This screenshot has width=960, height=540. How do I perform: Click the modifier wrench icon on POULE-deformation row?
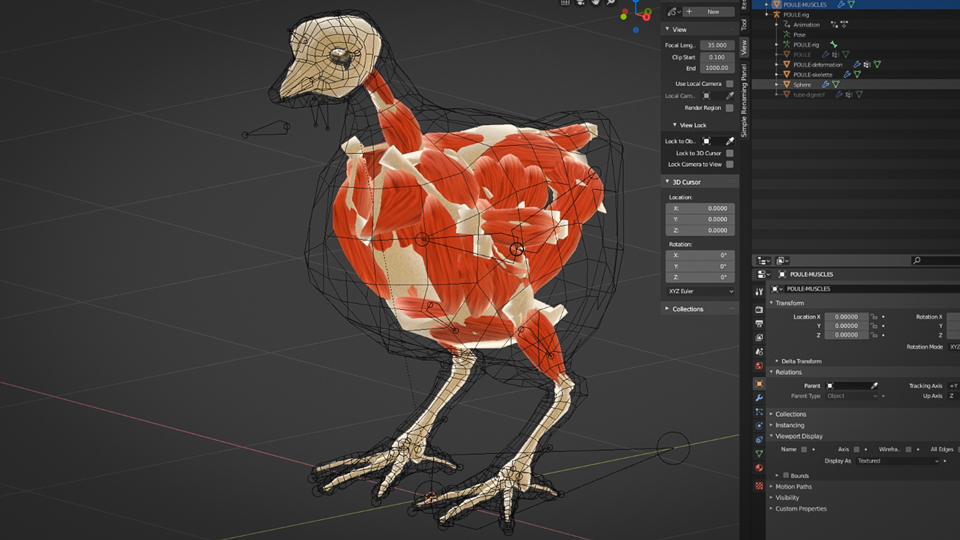[x=857, y=64]
